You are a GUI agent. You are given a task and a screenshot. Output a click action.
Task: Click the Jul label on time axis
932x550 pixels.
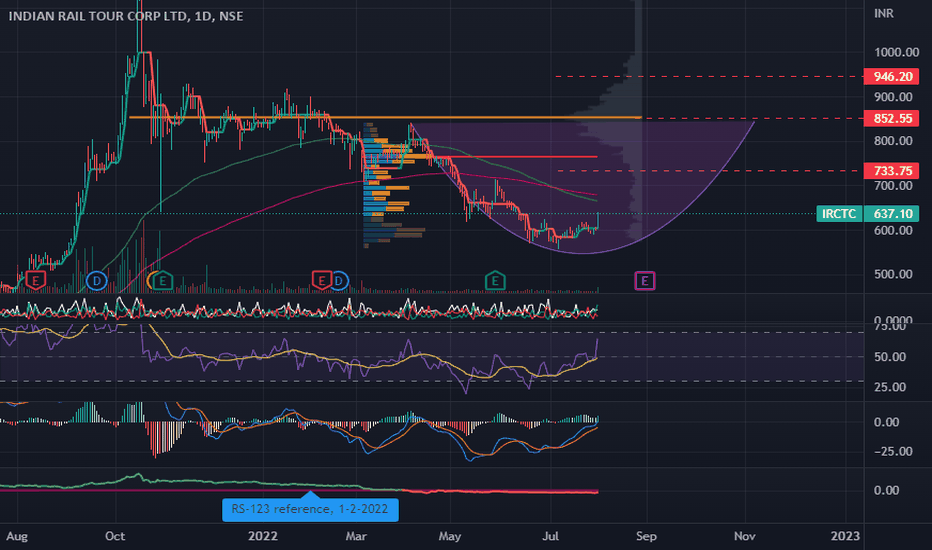550,536
